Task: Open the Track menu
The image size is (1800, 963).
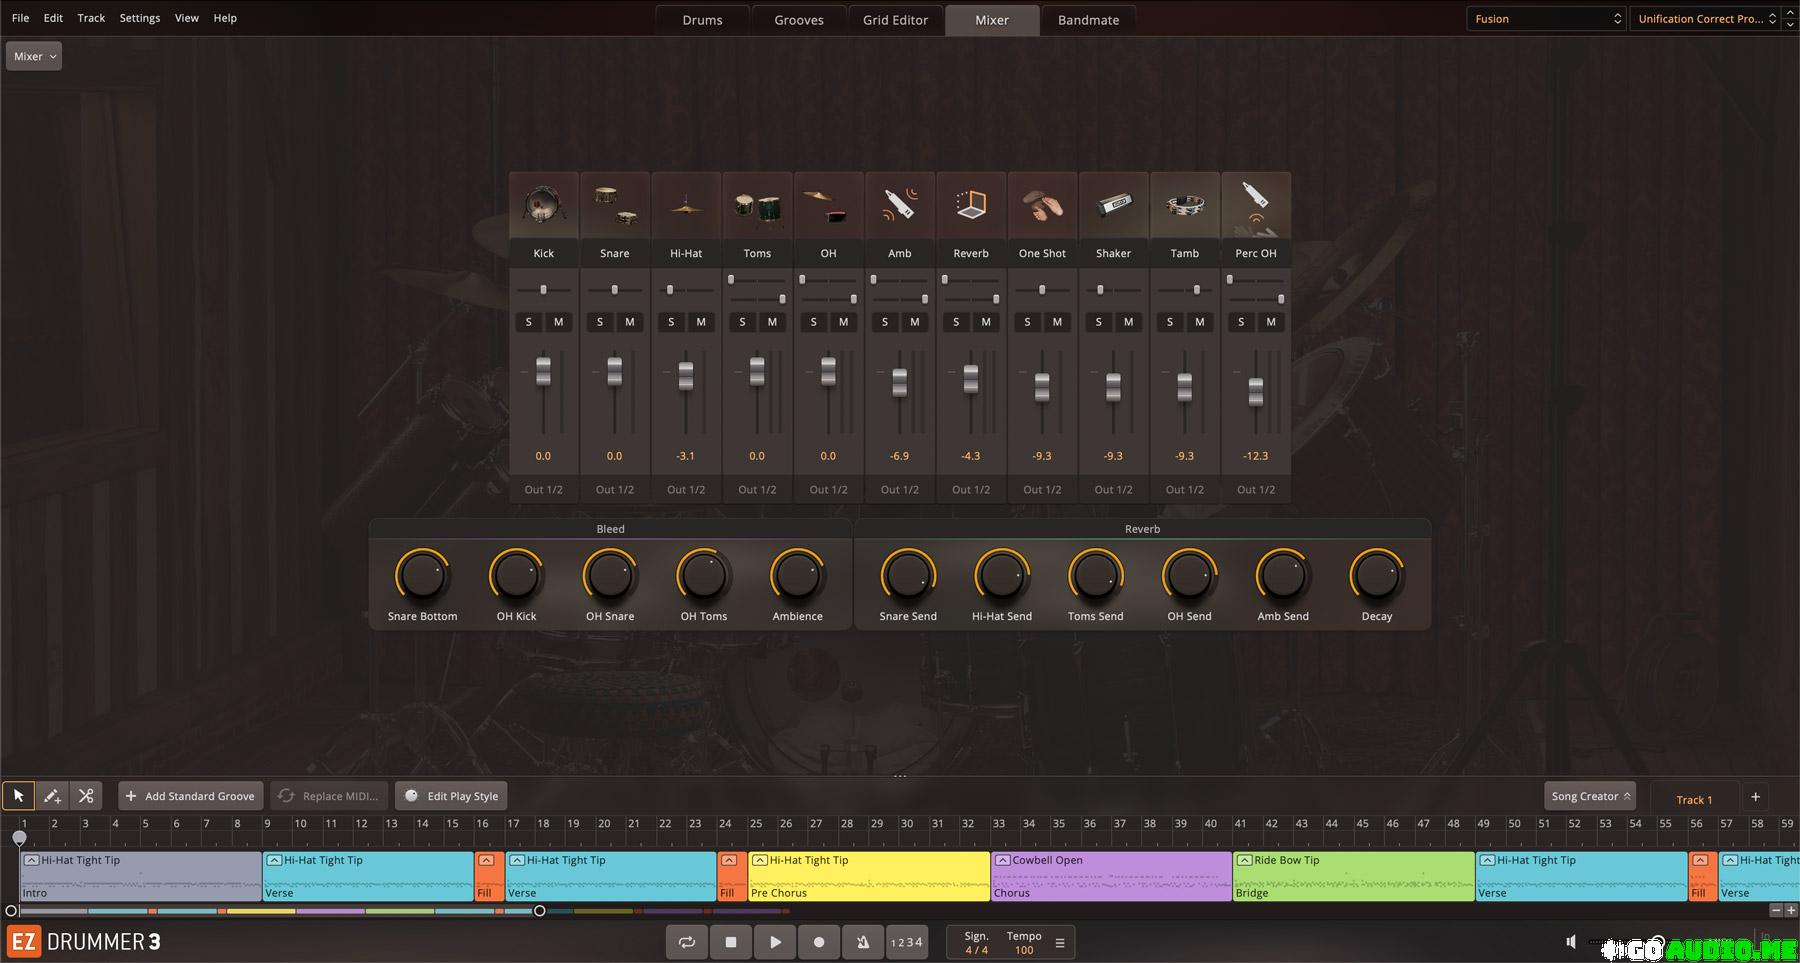Action: pyautogui.click(x=91, y=18)
